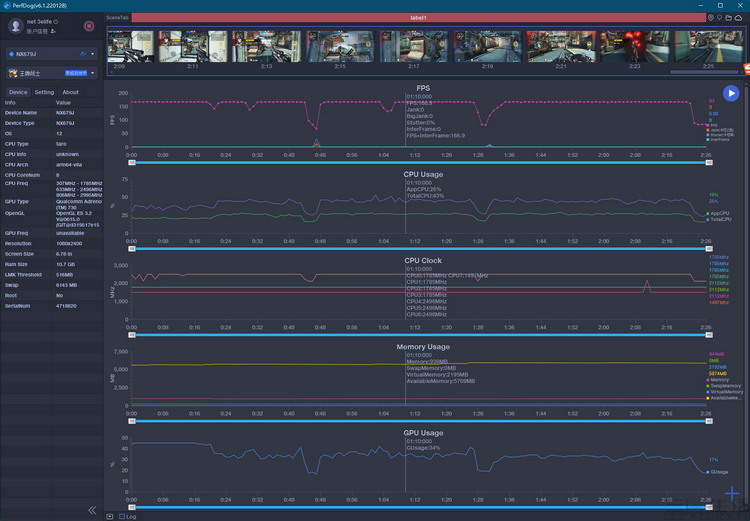This screenshot has height=521, width=750.
Task: Click the FPS chart title
Action: coord(423,88)
